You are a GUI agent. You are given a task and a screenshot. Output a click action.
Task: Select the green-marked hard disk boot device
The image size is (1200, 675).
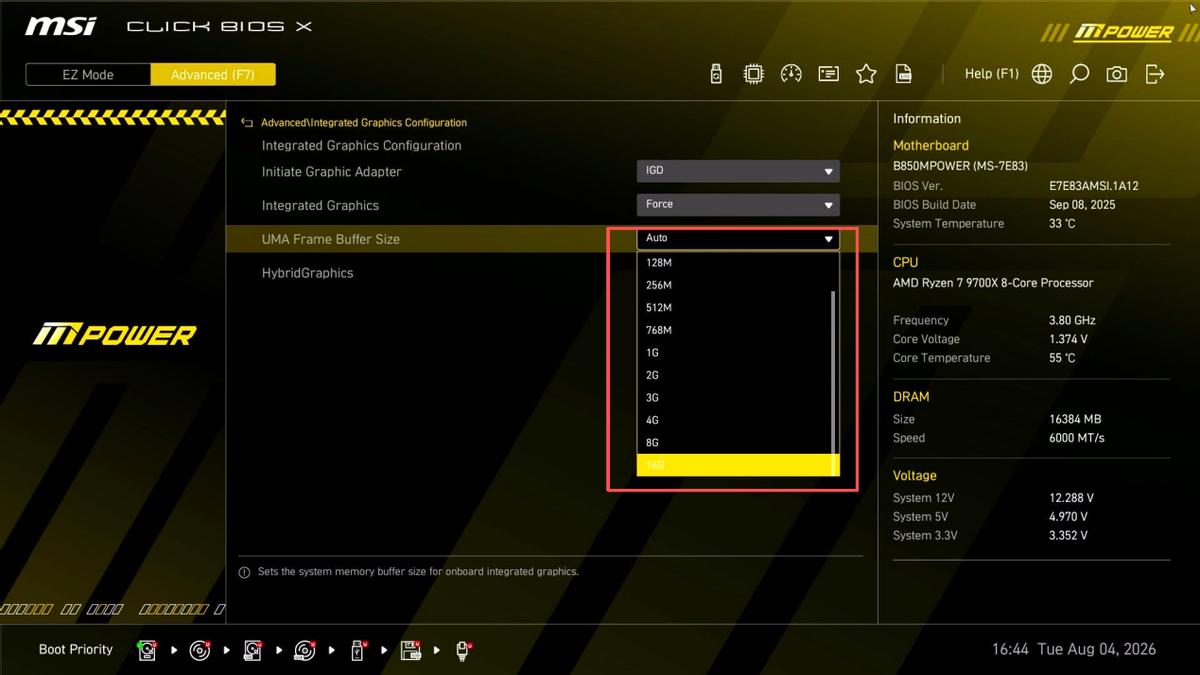[x=147, y=651]
